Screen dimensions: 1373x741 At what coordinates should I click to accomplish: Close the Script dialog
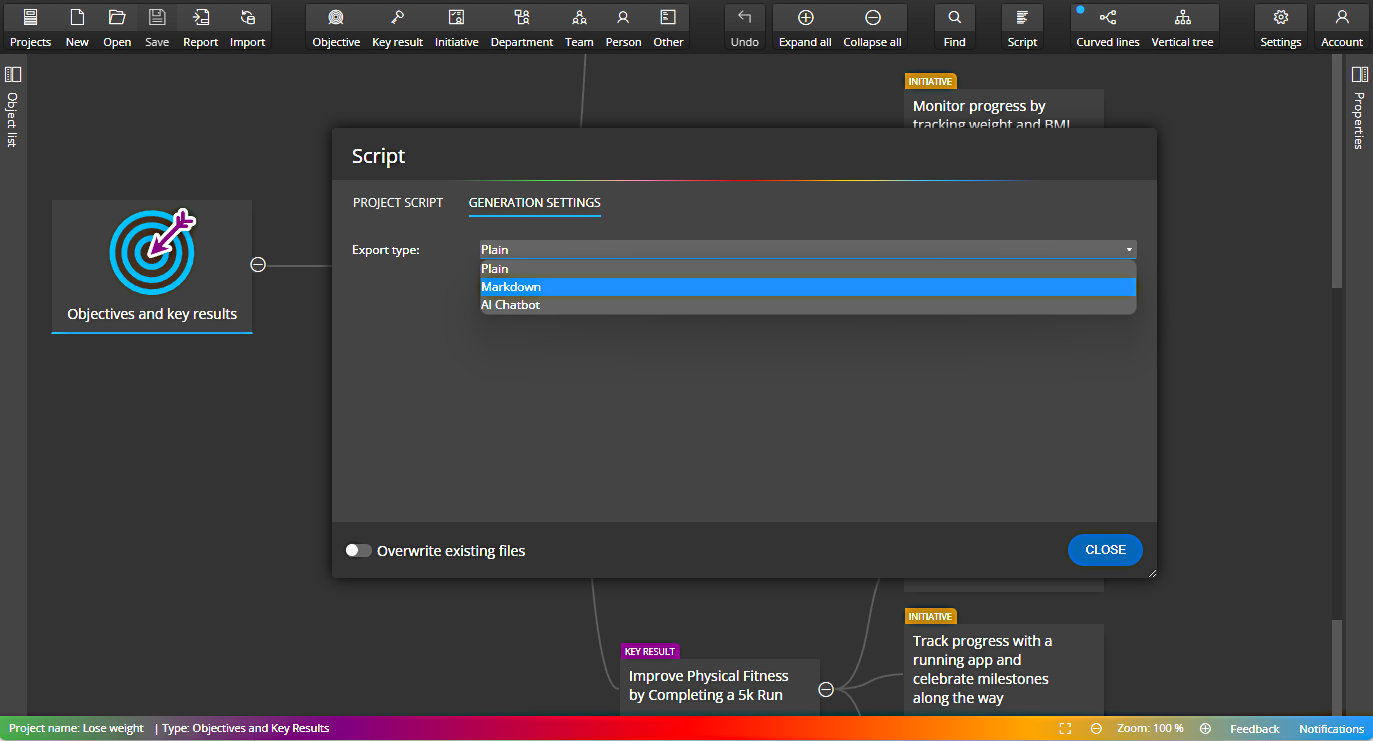point(1105,550)
